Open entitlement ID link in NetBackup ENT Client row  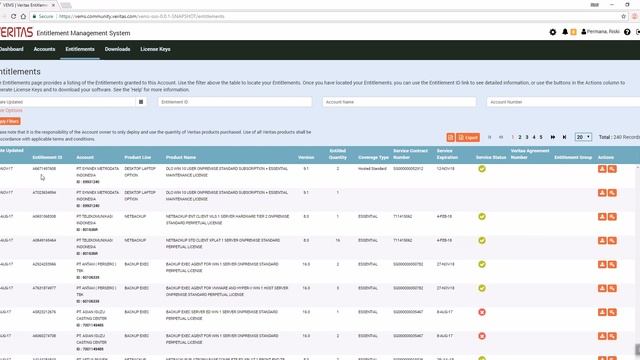pyautogui.click(x=44, y=216)
